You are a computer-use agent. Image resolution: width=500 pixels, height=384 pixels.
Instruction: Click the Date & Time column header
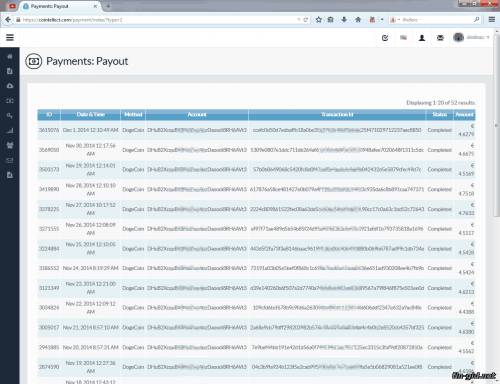point(91,115)
